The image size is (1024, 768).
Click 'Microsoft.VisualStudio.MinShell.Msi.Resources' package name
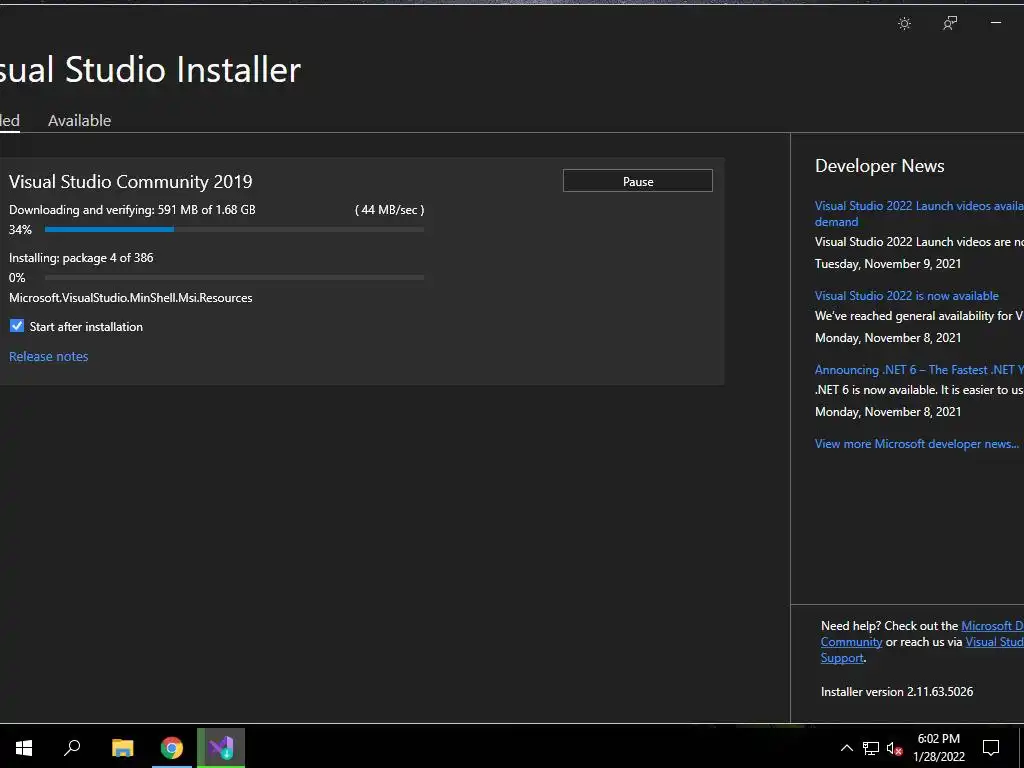click(x=131, y=298)
